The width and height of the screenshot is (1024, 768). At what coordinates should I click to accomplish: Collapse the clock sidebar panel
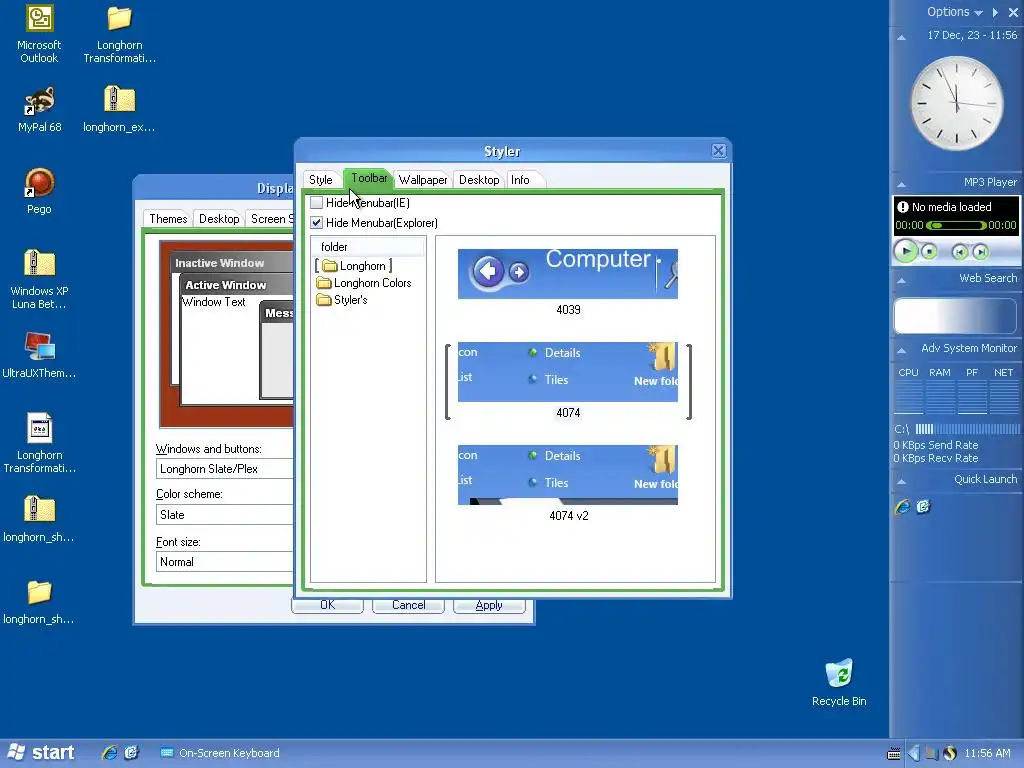(901, 37)
